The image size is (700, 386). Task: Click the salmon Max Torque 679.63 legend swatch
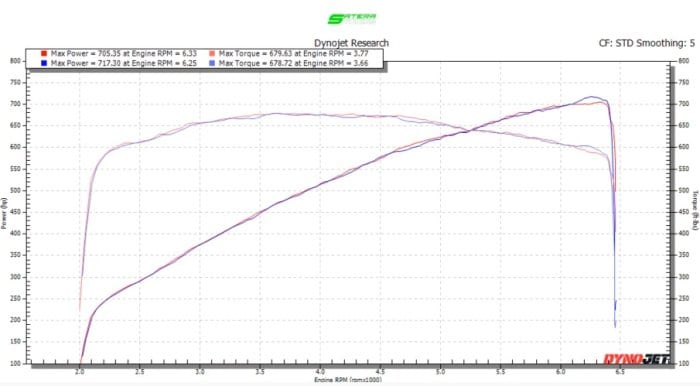(212, 54)
